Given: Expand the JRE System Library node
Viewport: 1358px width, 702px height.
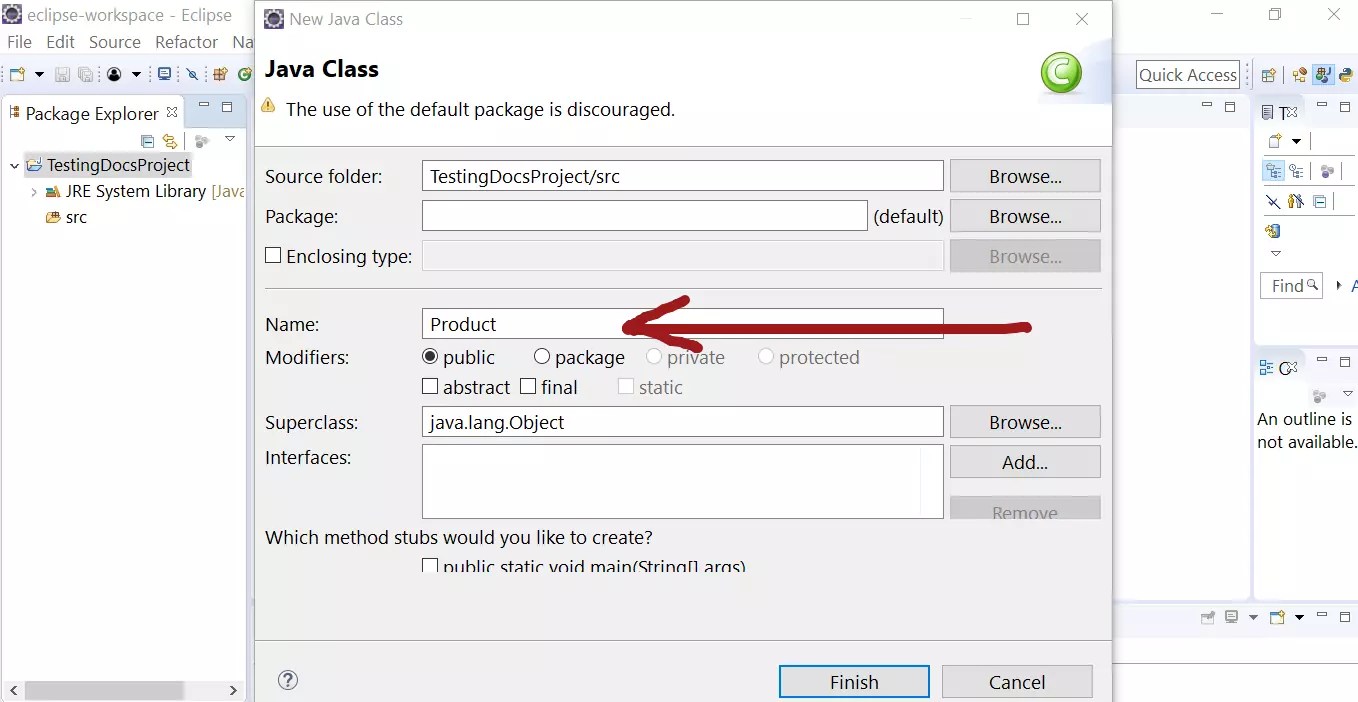Looking at the screenshot, I should [x=34, y=191].
